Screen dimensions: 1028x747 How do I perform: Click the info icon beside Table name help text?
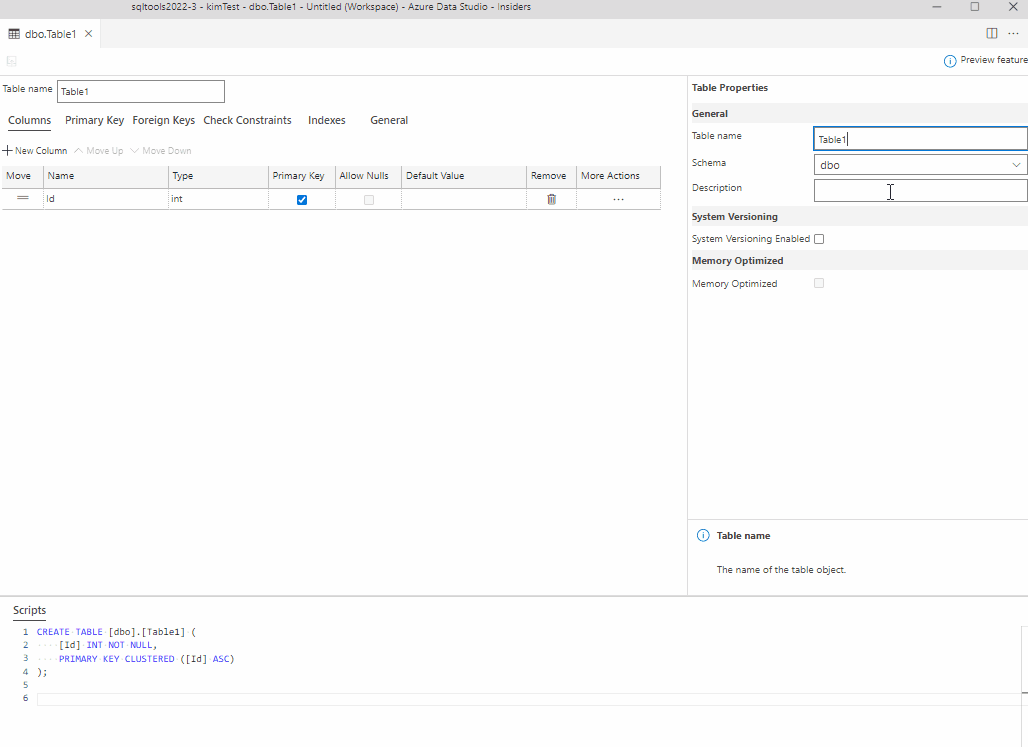pos(703,535)
